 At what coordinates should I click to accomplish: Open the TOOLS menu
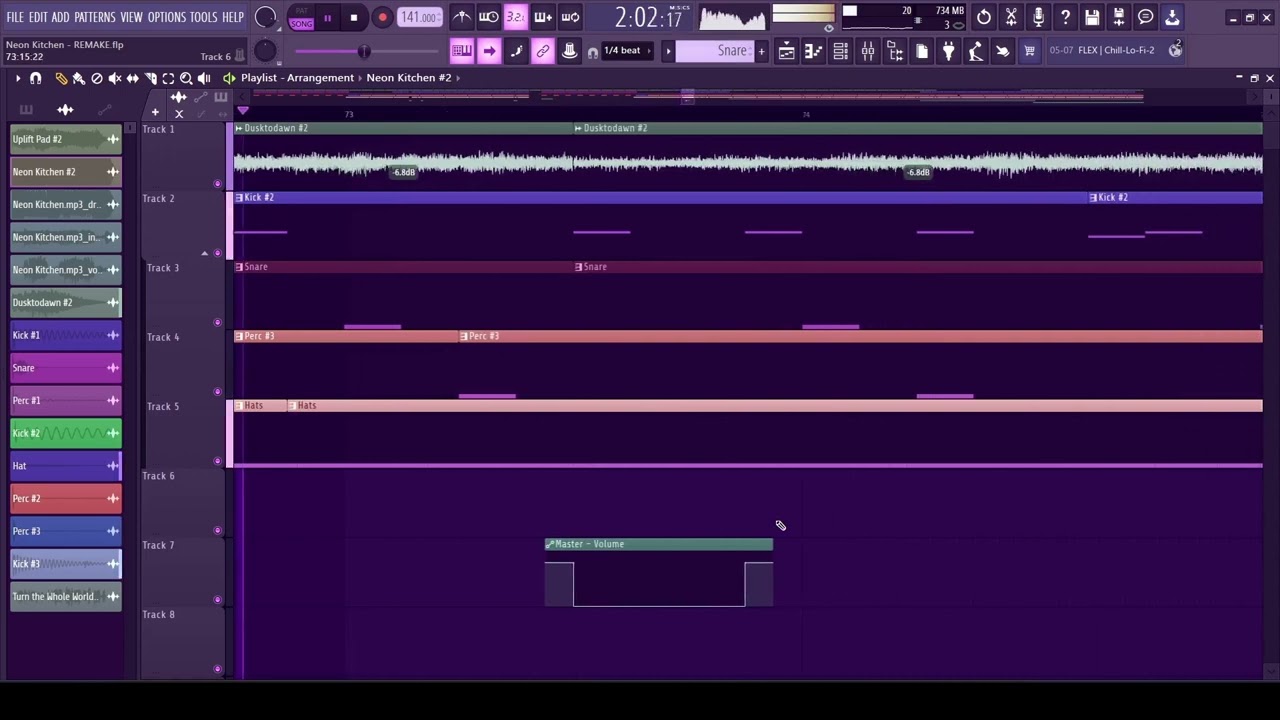pyautogui.click(x=204, y=17)
